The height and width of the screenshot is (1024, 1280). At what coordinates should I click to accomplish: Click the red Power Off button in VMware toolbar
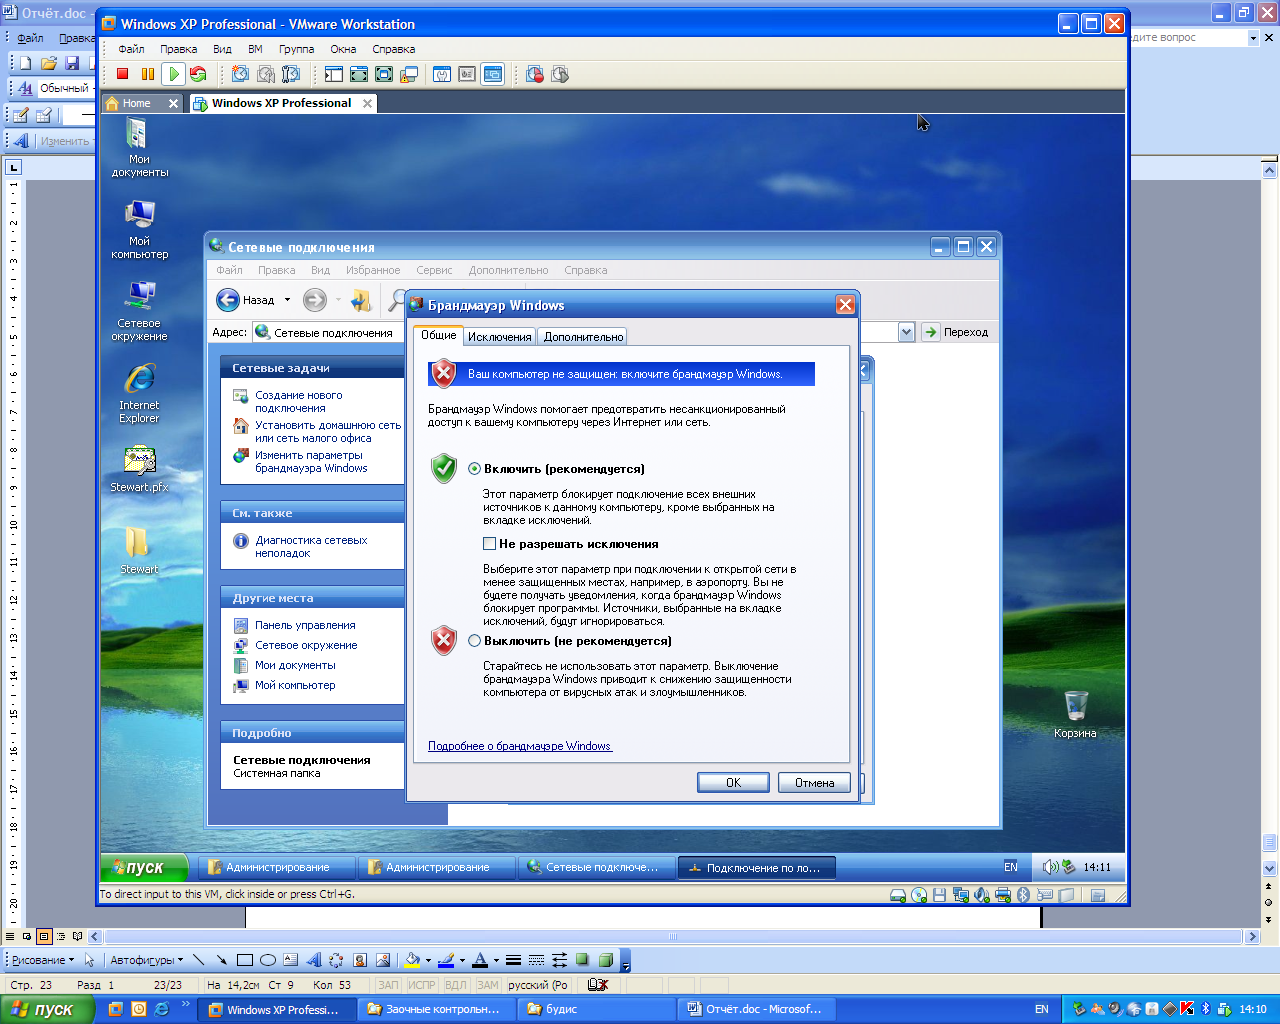click(122, 74)
